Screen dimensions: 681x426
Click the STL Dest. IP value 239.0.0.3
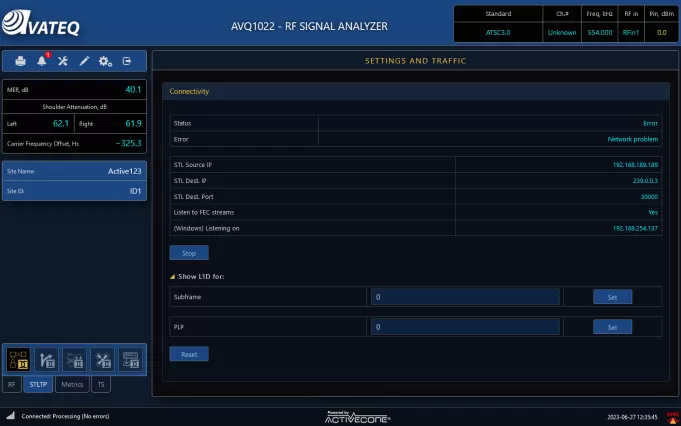tap(645, 181)
